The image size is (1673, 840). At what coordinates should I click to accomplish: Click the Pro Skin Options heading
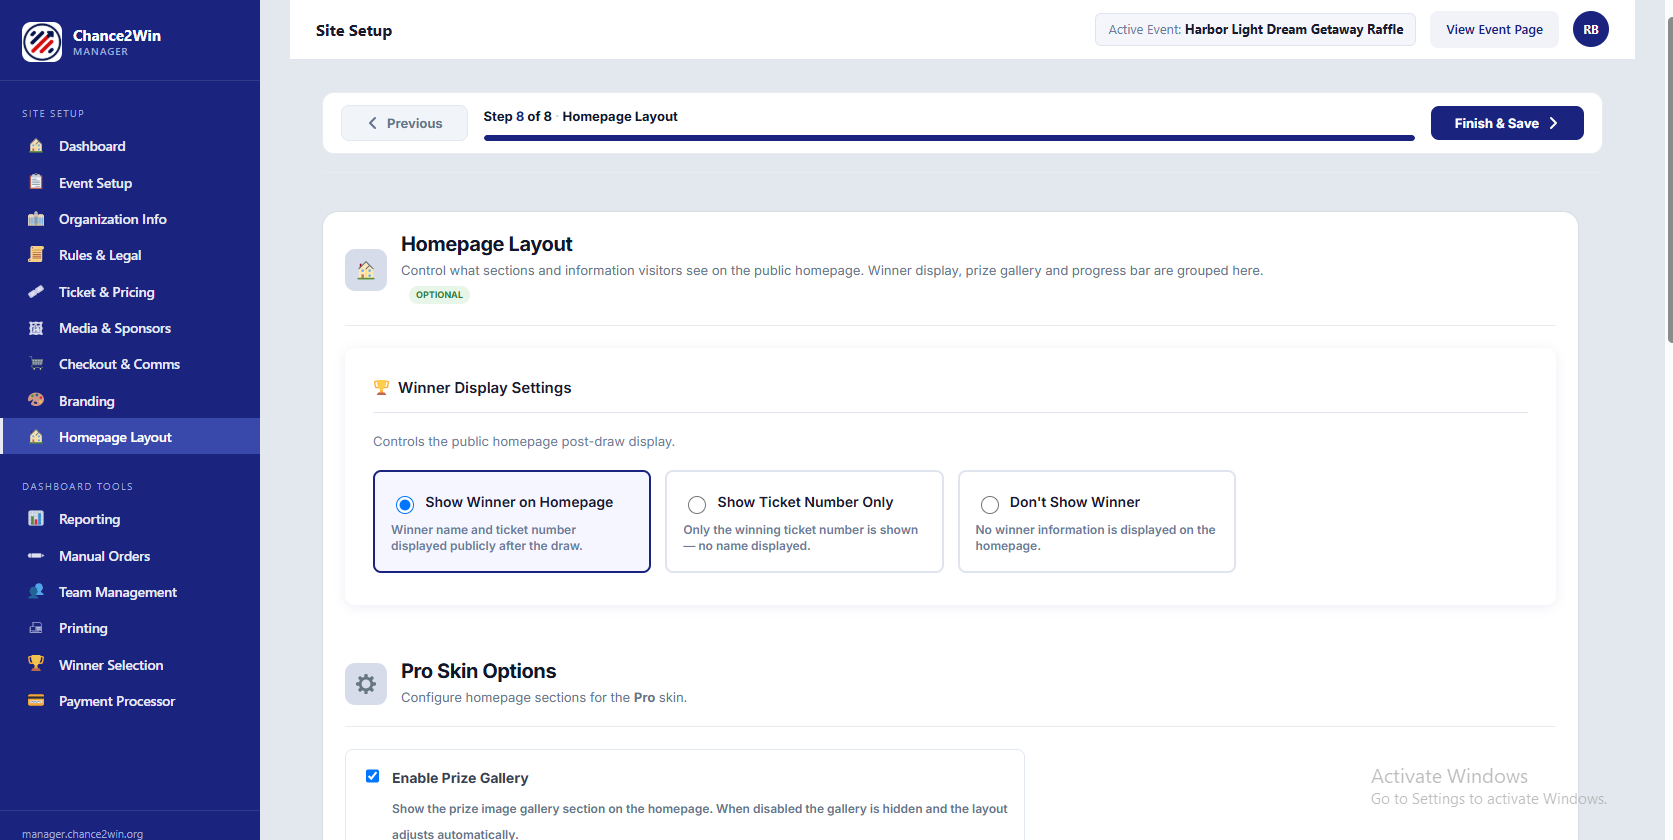(x=478, y=671)
